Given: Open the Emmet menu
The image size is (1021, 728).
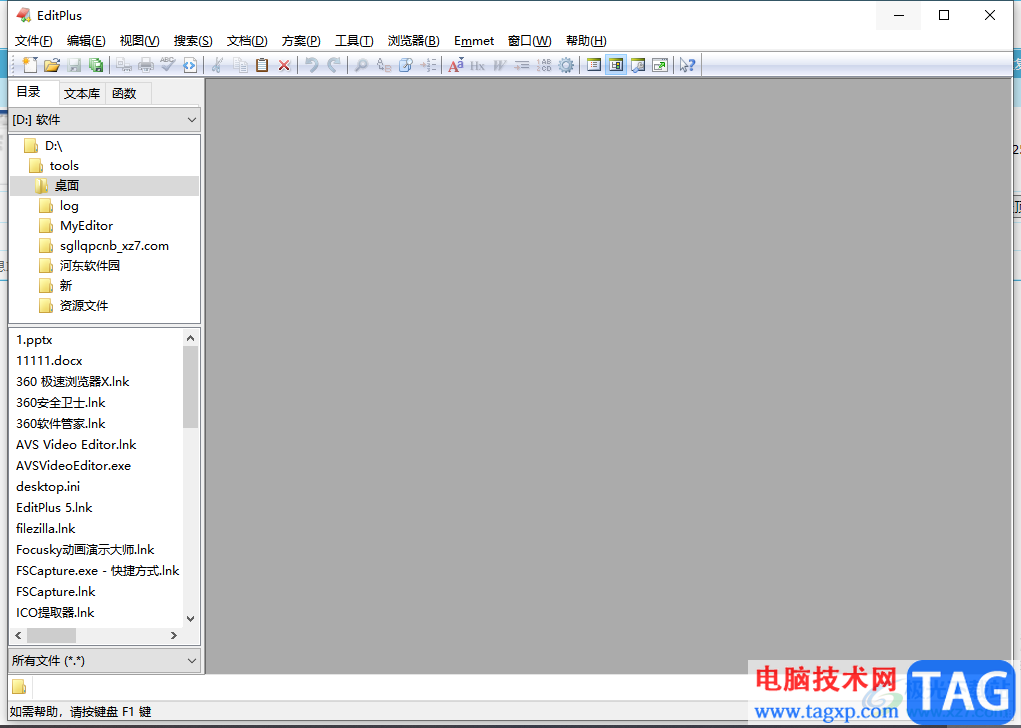Looking at the screenshot, I should (x=474, y=40).
